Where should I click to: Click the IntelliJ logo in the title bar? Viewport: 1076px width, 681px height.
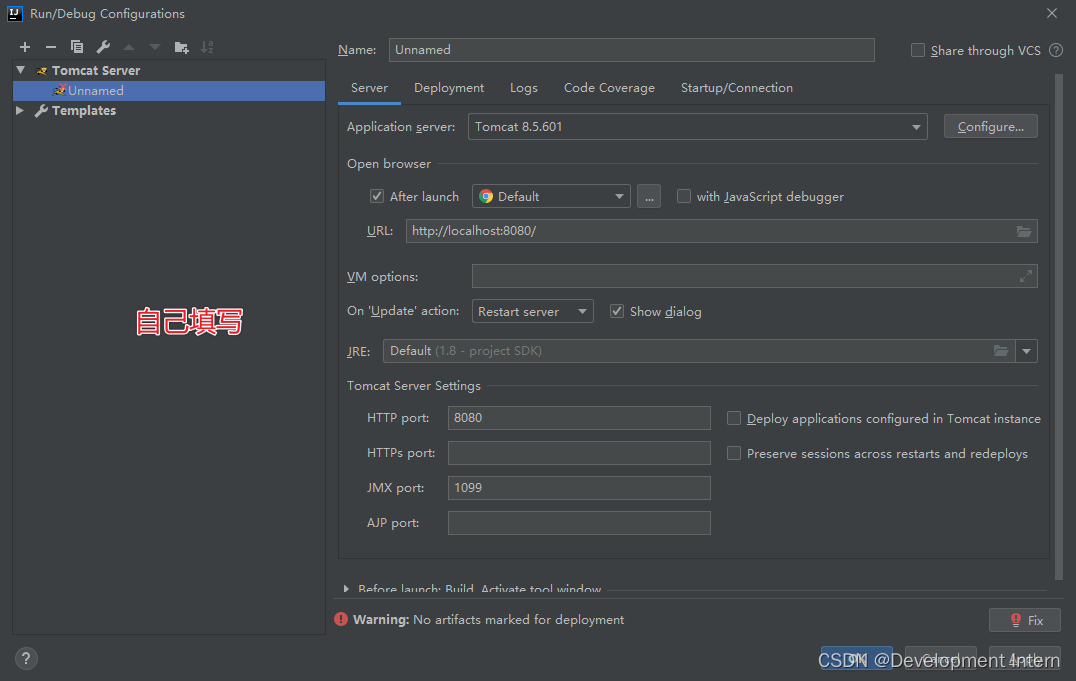pyautogui.click(x=14, y=14)
